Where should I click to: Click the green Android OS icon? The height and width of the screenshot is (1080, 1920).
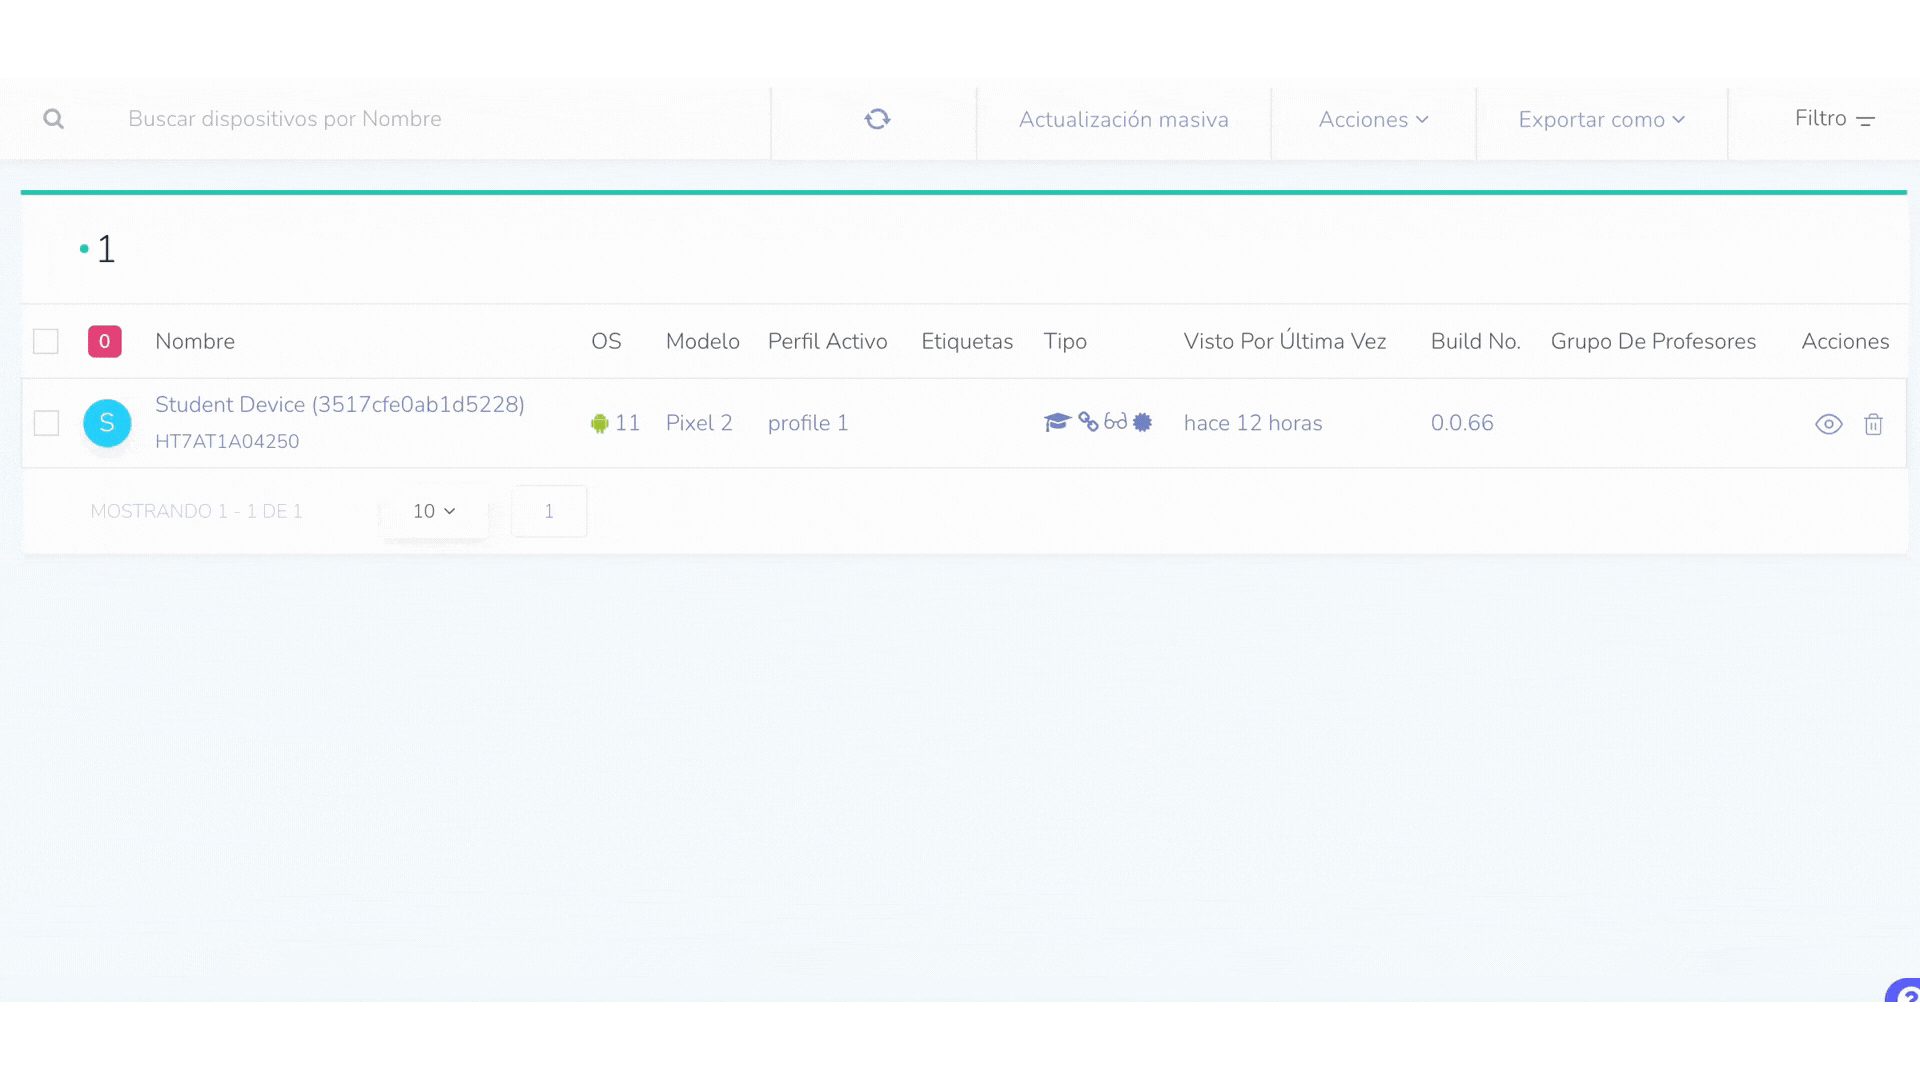(599, 423)
